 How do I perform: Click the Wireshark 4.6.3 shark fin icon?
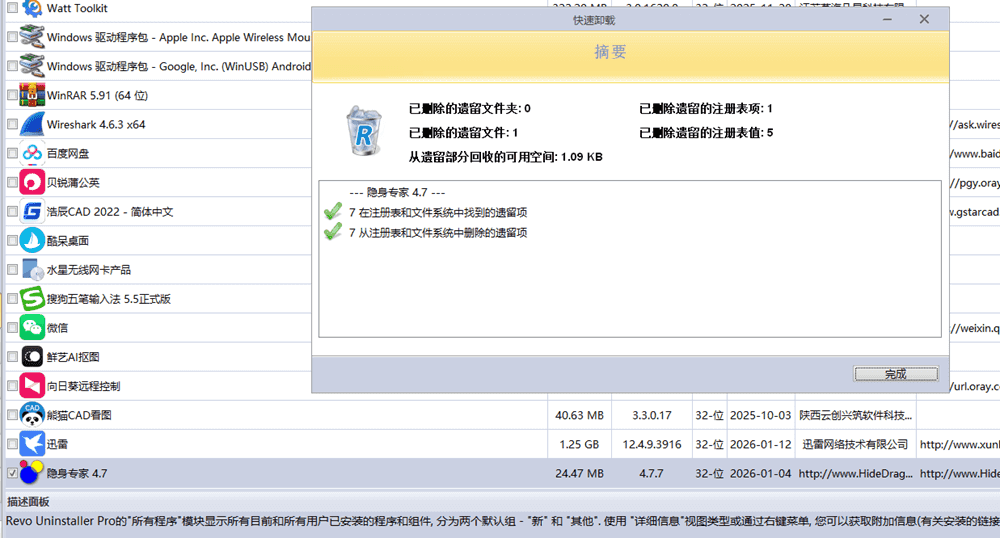click(x=32, y=125)
